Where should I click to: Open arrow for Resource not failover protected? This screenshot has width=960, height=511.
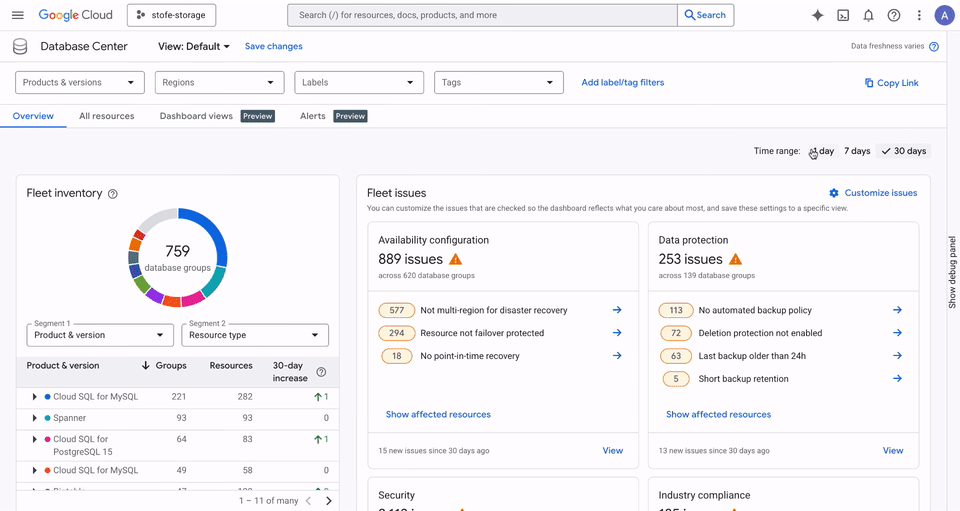tap(617, 333)
